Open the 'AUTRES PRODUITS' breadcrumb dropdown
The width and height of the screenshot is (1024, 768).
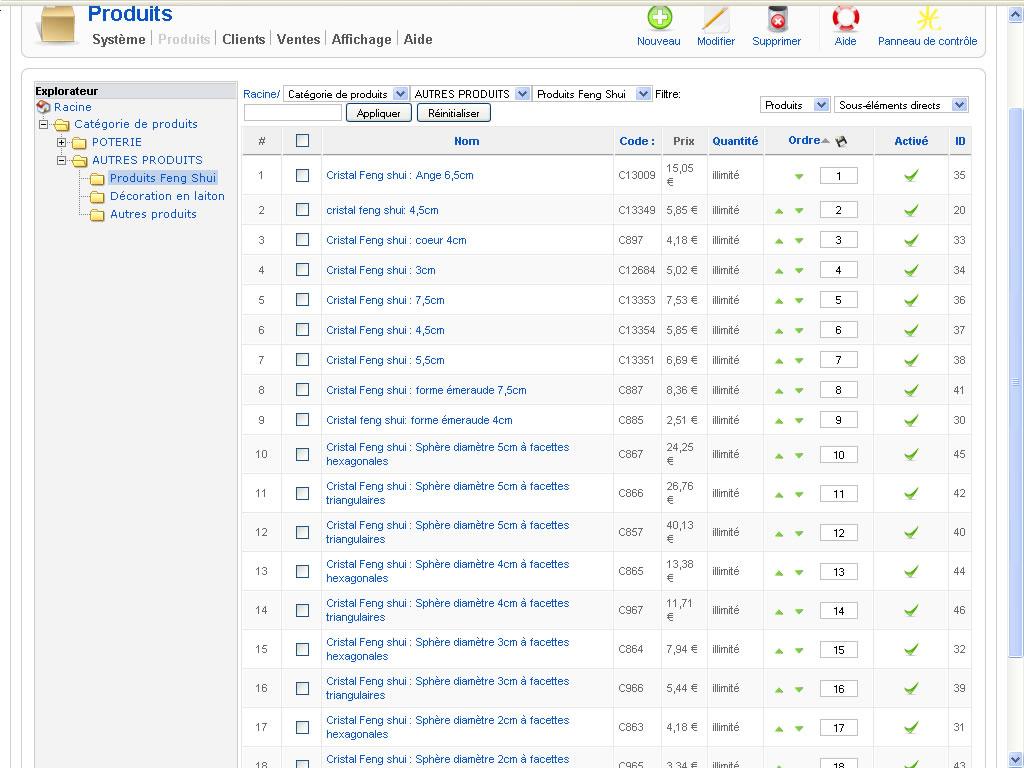coord(470,94)
